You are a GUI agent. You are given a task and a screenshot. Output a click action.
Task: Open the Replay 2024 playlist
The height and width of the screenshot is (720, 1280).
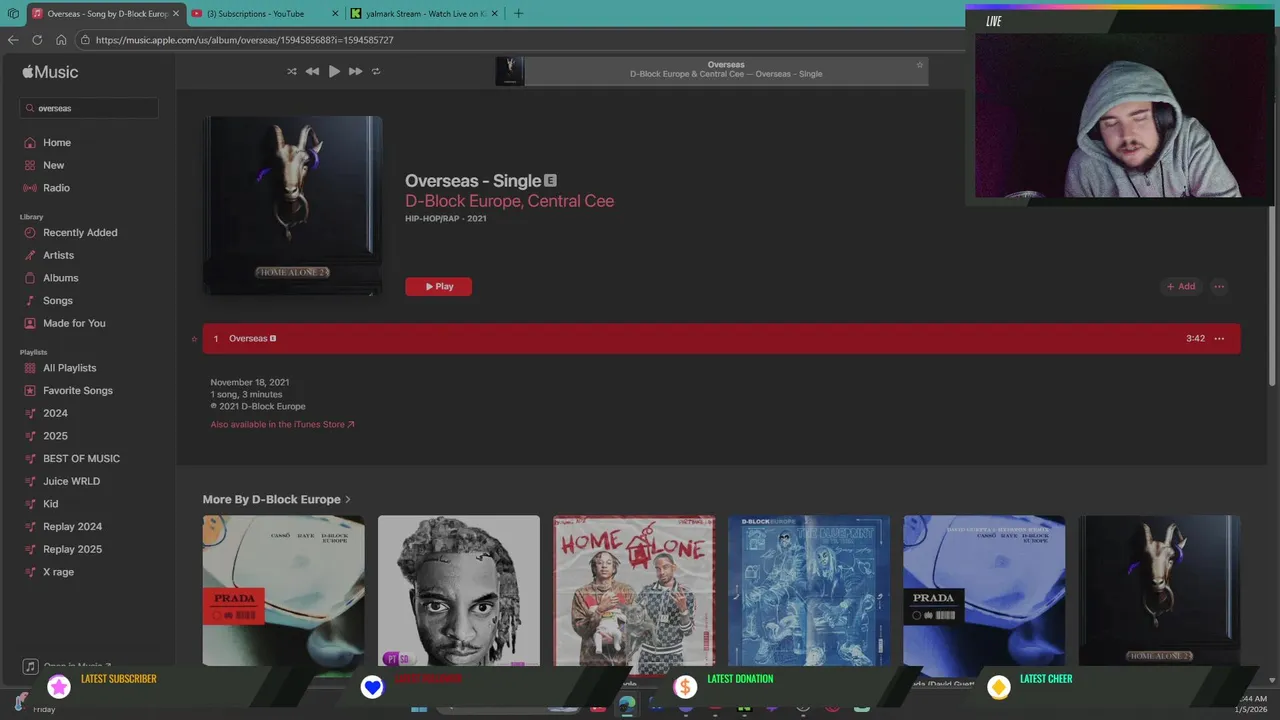click(x=72, y=527)
